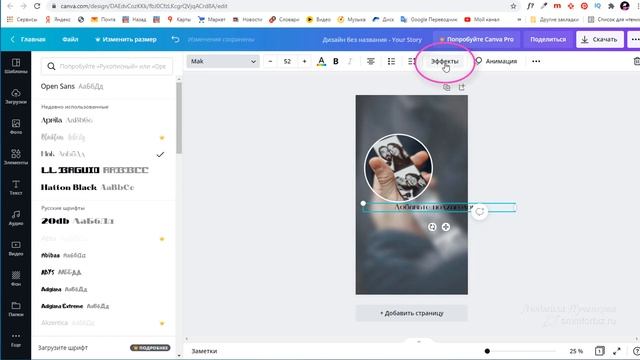
Task: Click the font search field
Action: [107, 66]
